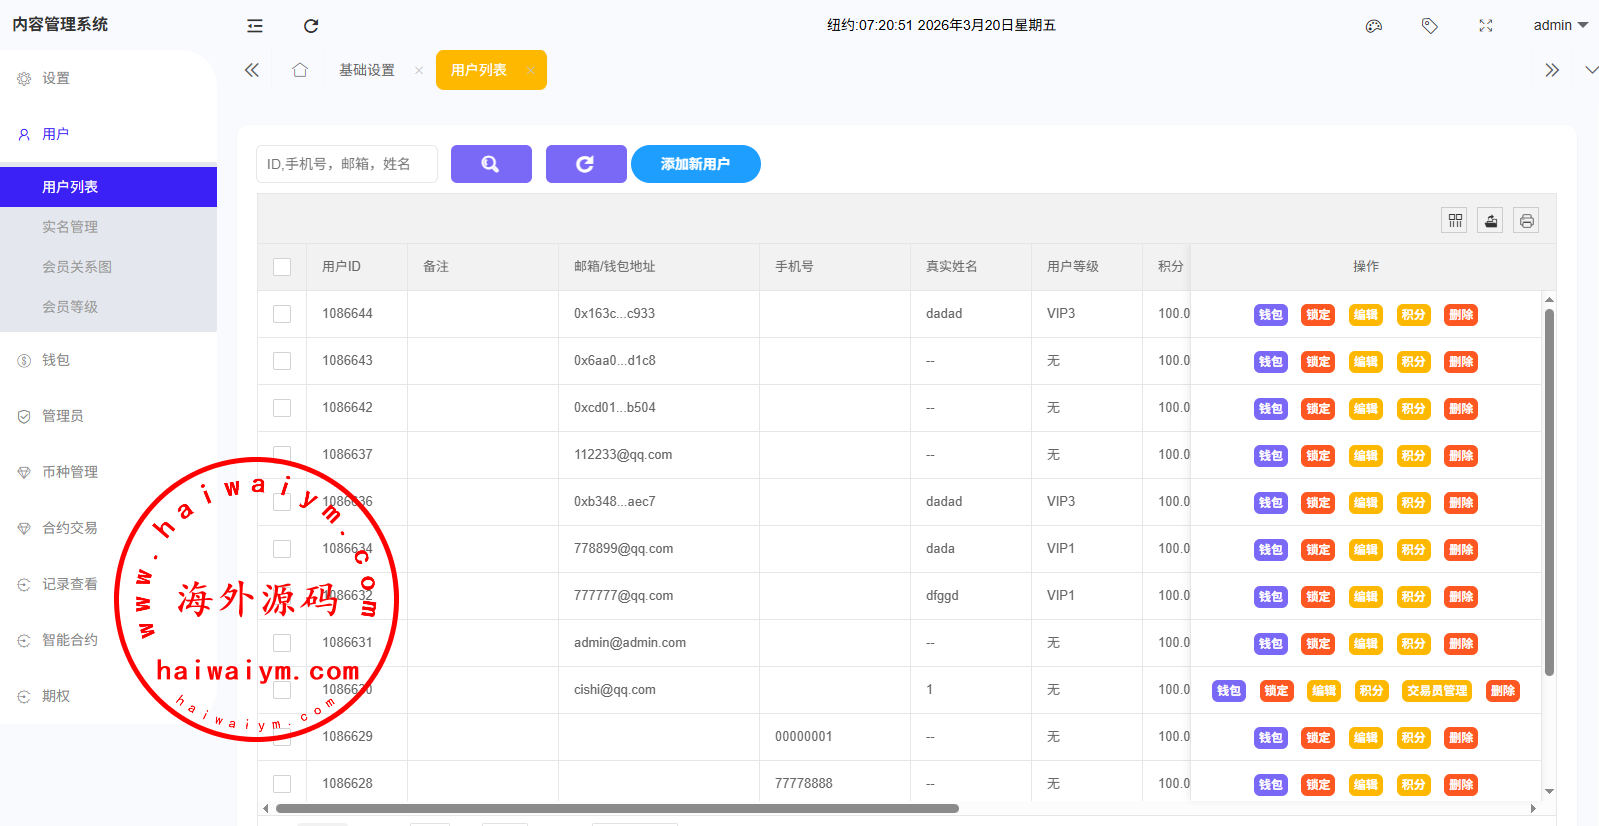
Task: Click the print table icon
Action: [1526, 221]
